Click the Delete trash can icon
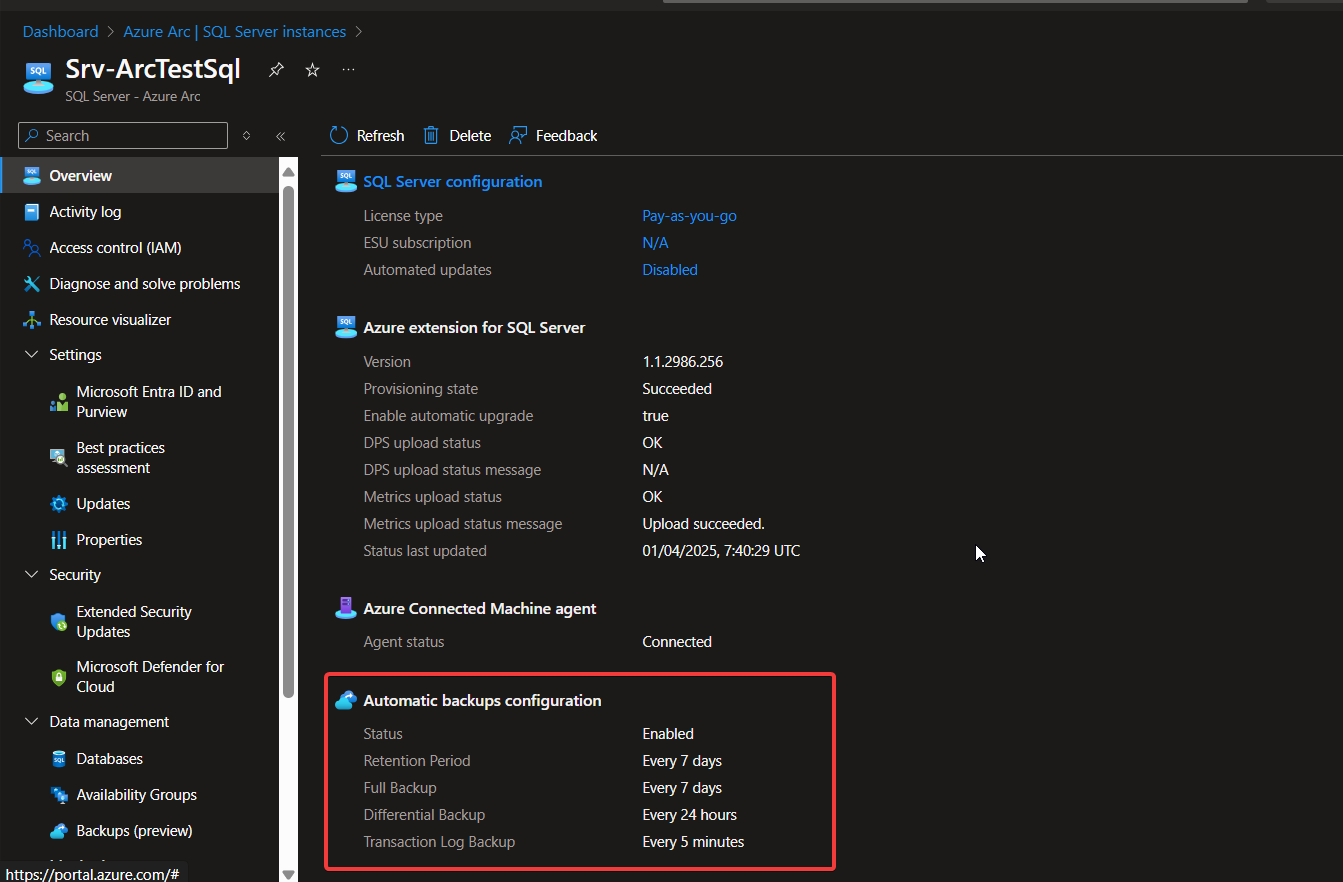 (x=431, y=136)
